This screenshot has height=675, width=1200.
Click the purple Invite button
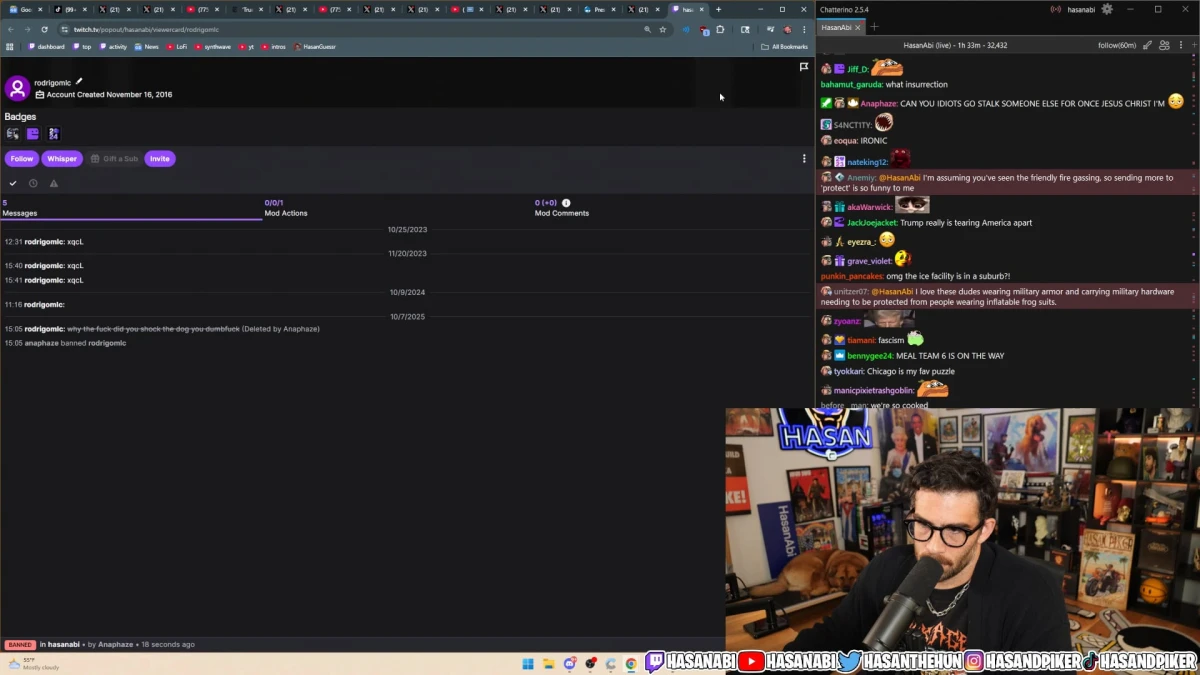tap(160, 158)
